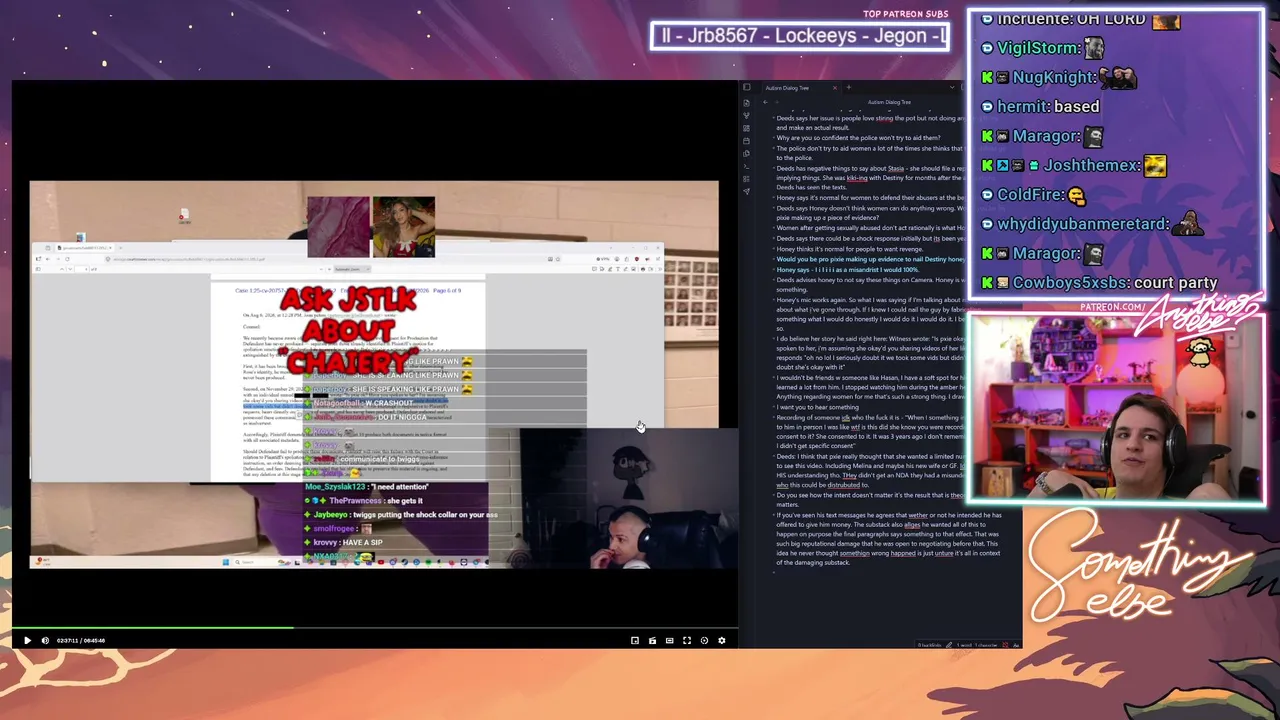Toggle theater mode in the video player
This screenshot has width=1280, height=720.
(670, 640)
